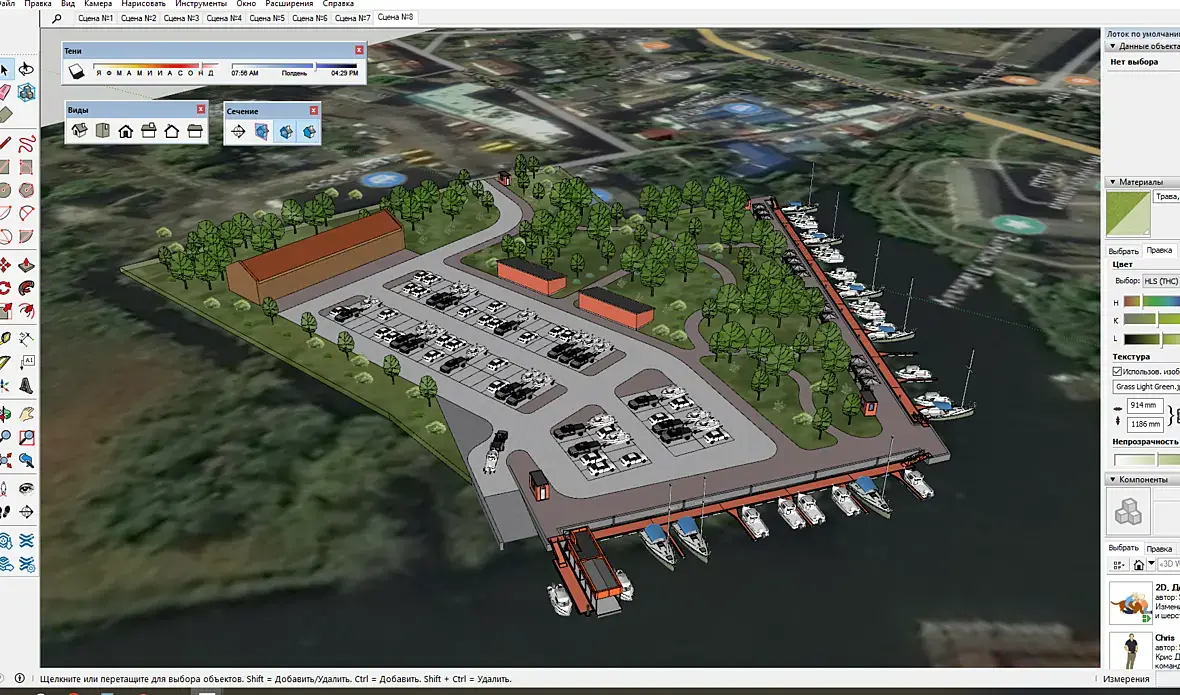The height and width of the screenshot is (695, 1180).
Task: Select the arrow Select tool
Action: 5,70
